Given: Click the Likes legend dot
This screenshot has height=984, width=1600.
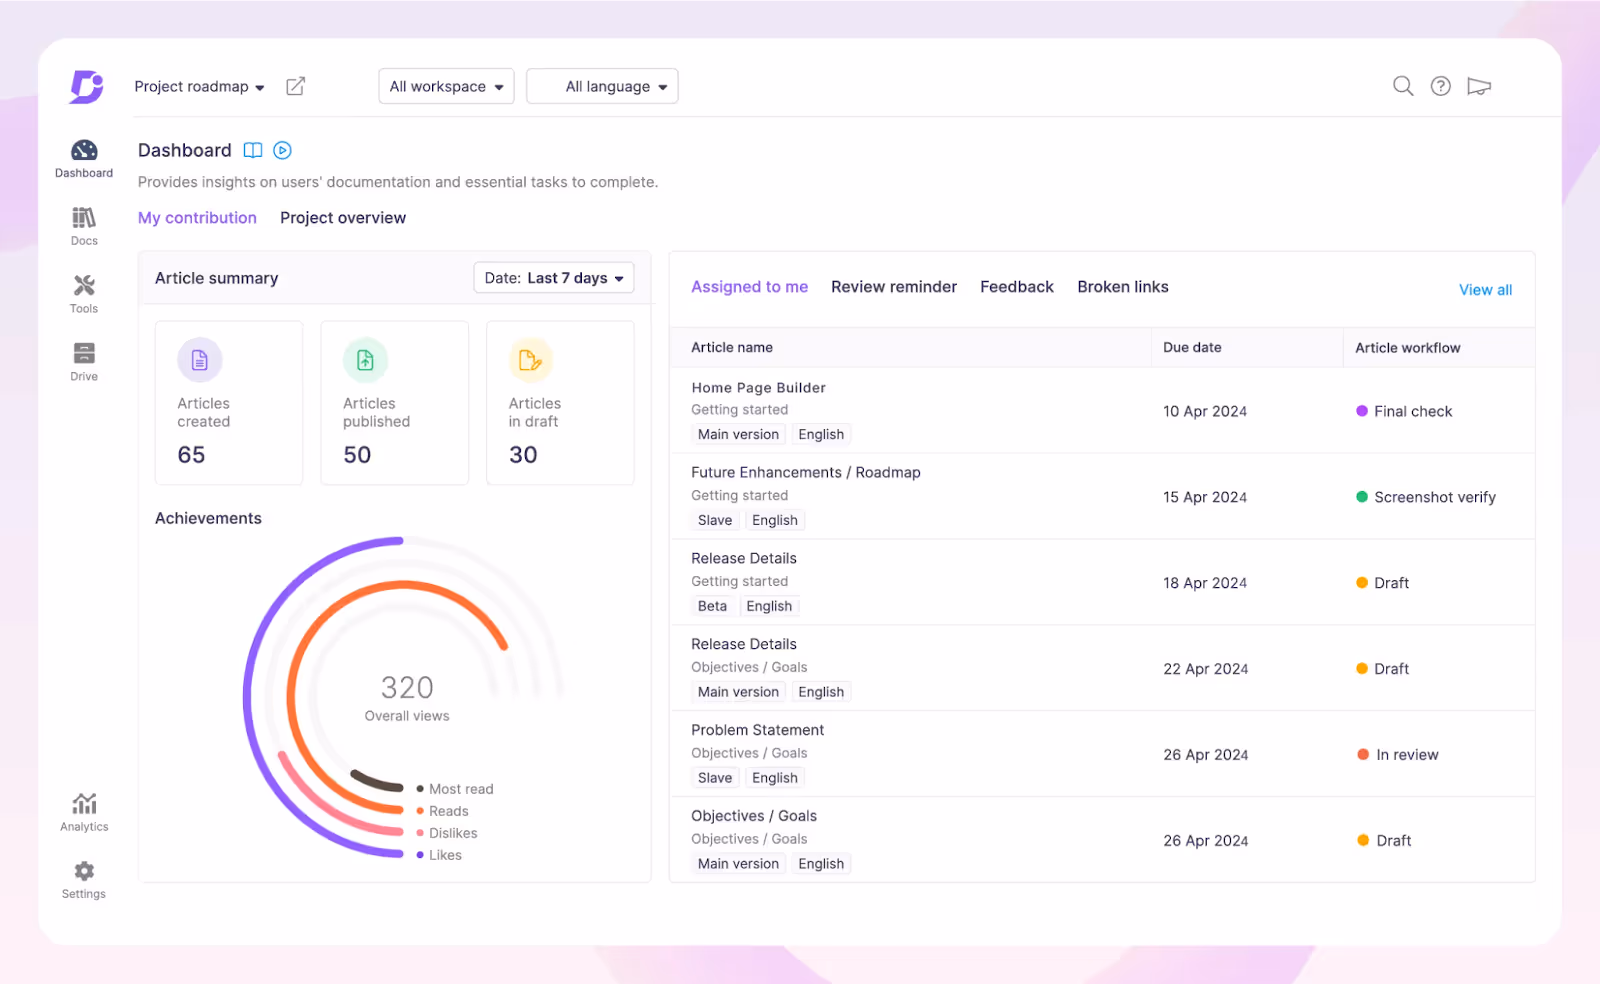Looking at the screenshot, I should point(420,855).
